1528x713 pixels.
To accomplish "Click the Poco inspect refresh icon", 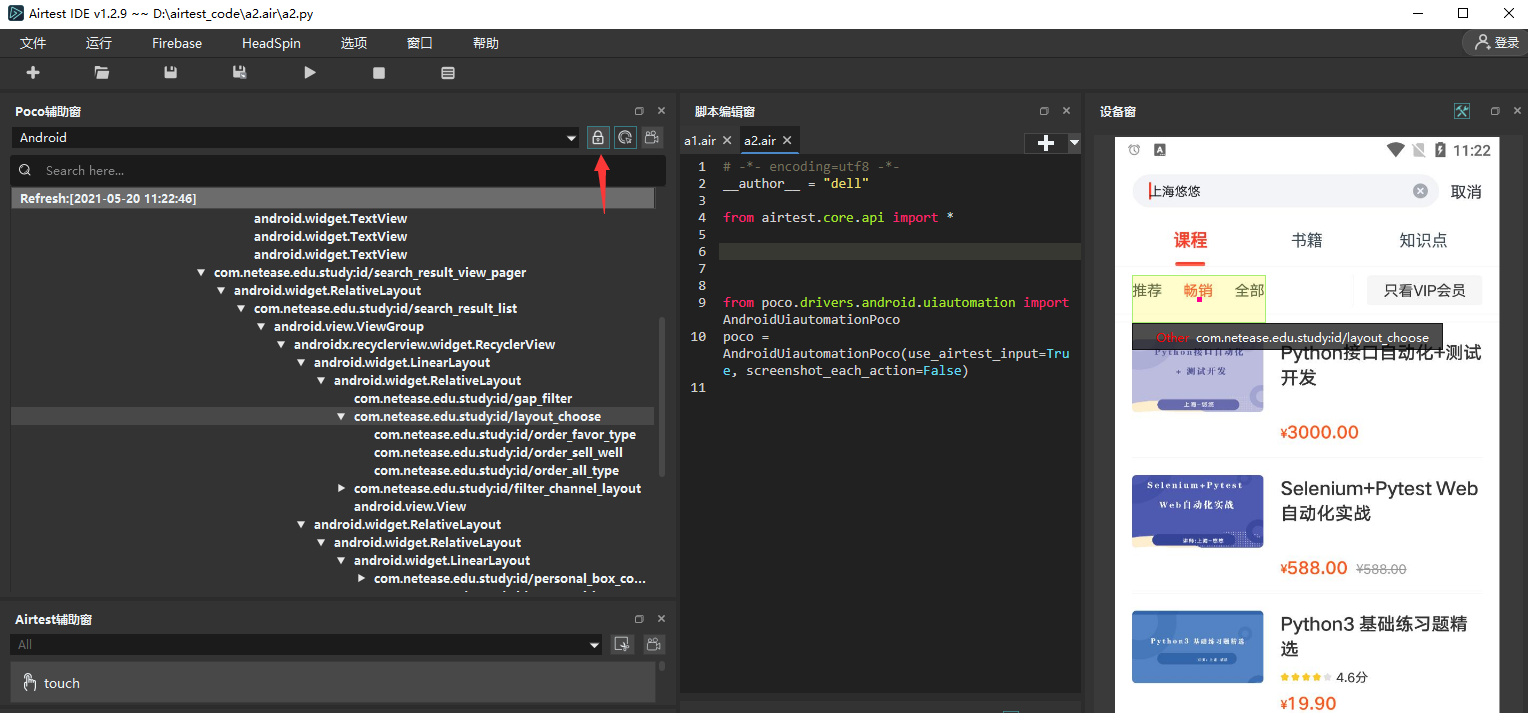I will pyautogui.click(x=625, y=138).
